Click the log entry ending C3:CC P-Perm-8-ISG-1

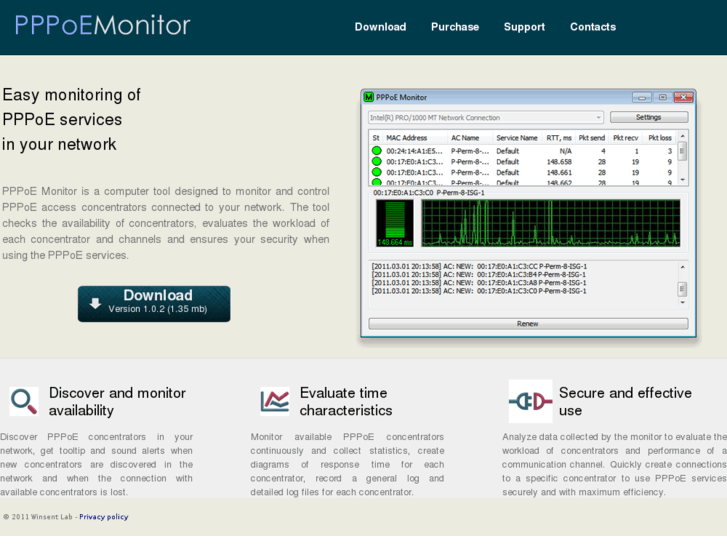(x=479, y=266)
